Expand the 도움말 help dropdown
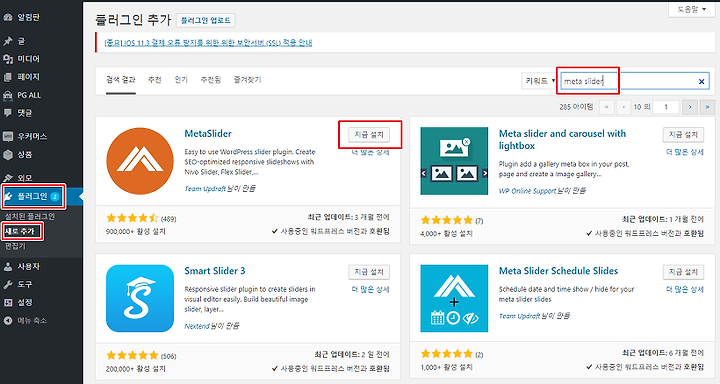Viewport: 720px width, 384px height. click(x=692, y=9)
